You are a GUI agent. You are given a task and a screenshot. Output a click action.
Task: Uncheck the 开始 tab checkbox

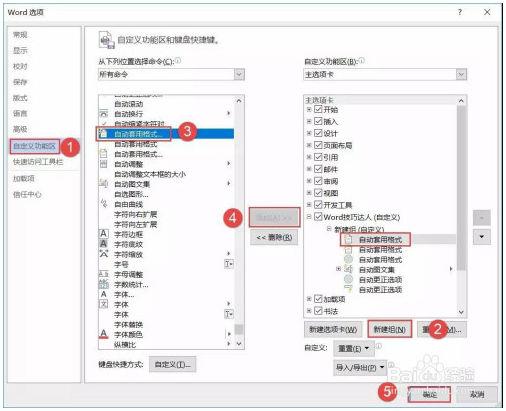318,109
